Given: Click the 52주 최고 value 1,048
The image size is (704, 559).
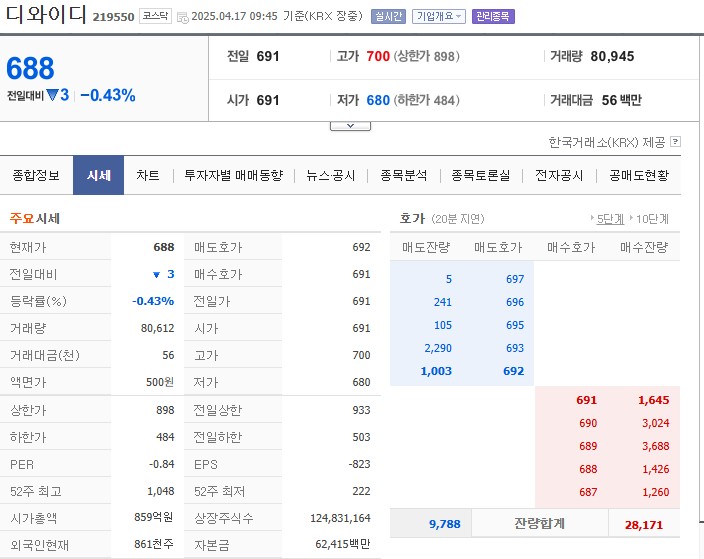Looking at the screenshot, I should [x=161, y=491].
